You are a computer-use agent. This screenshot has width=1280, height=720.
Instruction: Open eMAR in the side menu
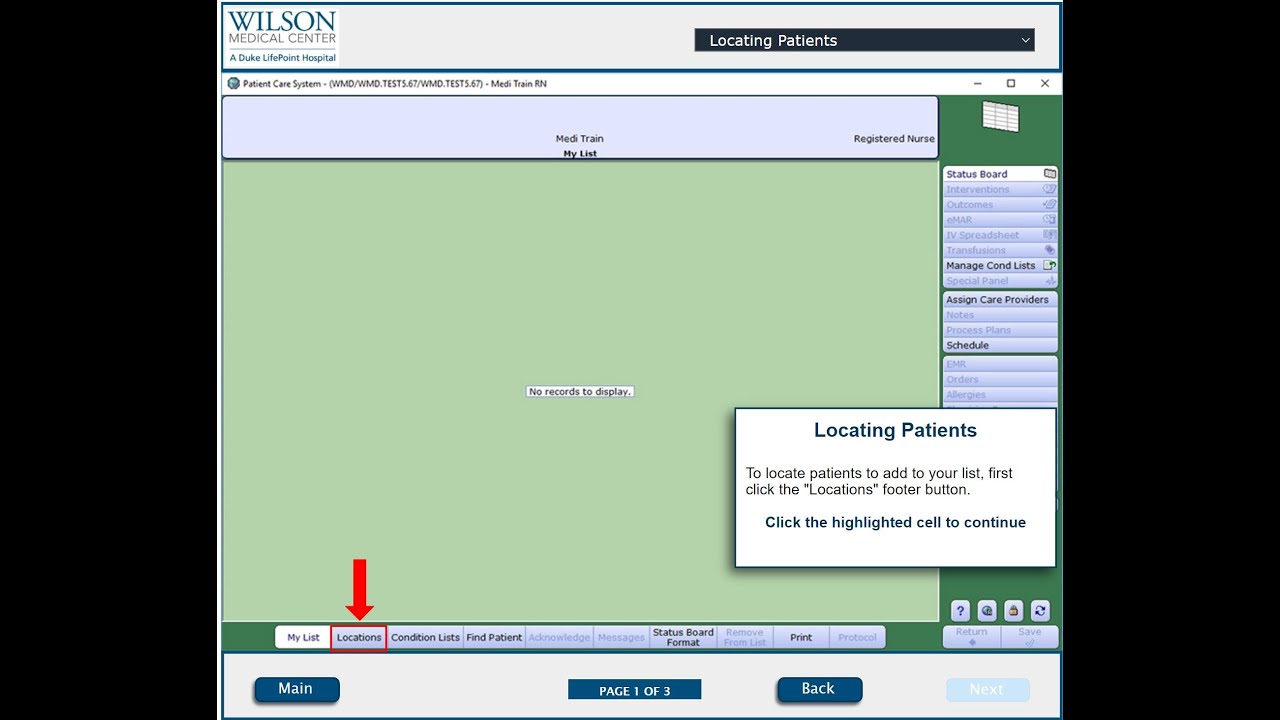pyautogui.click(x=1000, y=220)
